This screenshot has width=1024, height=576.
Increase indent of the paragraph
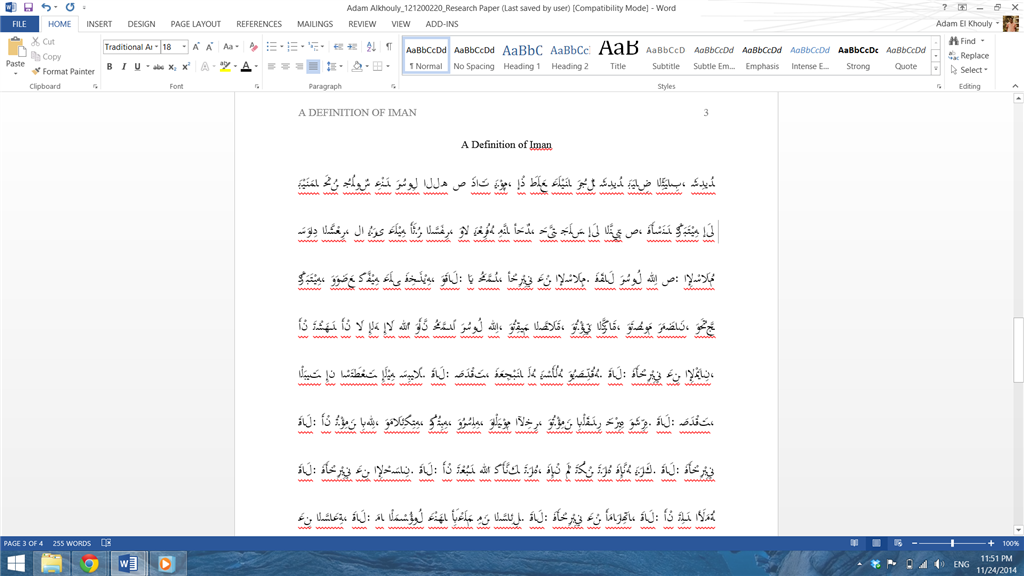coord(352,46)
